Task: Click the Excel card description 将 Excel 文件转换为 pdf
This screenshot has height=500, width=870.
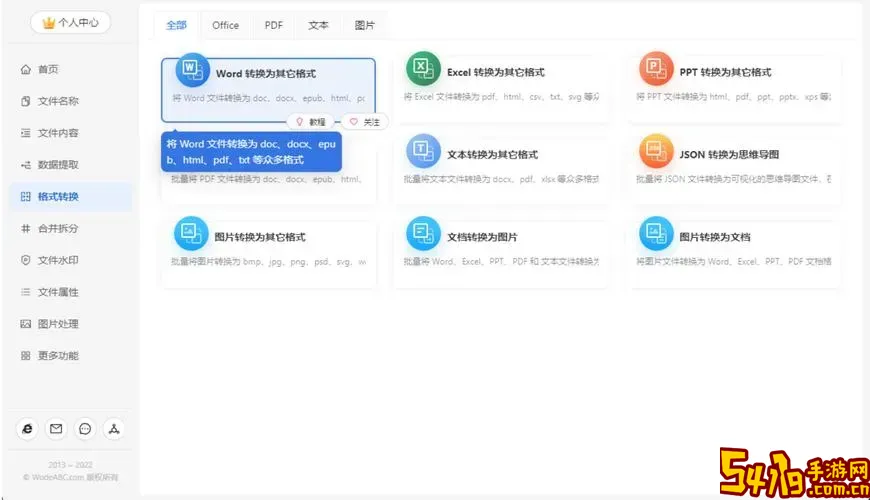Action: (x=501, y=97)
